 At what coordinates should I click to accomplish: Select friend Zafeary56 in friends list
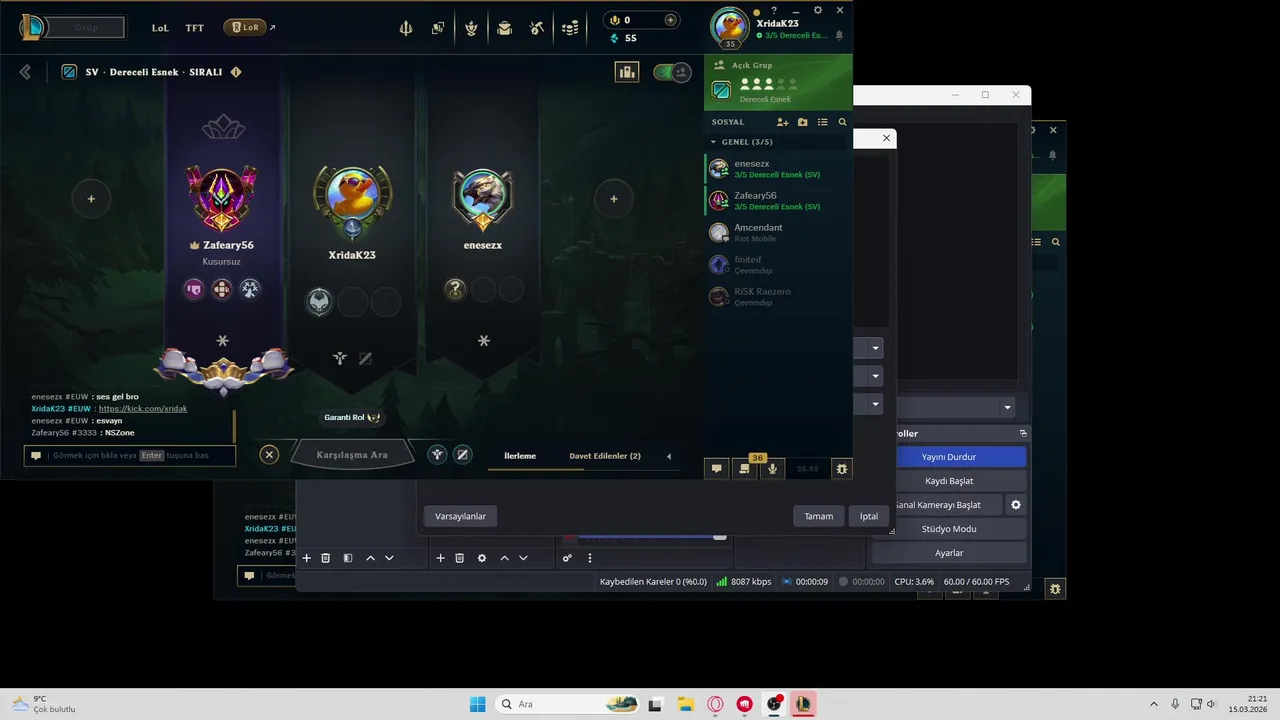(x=778, y=200)
